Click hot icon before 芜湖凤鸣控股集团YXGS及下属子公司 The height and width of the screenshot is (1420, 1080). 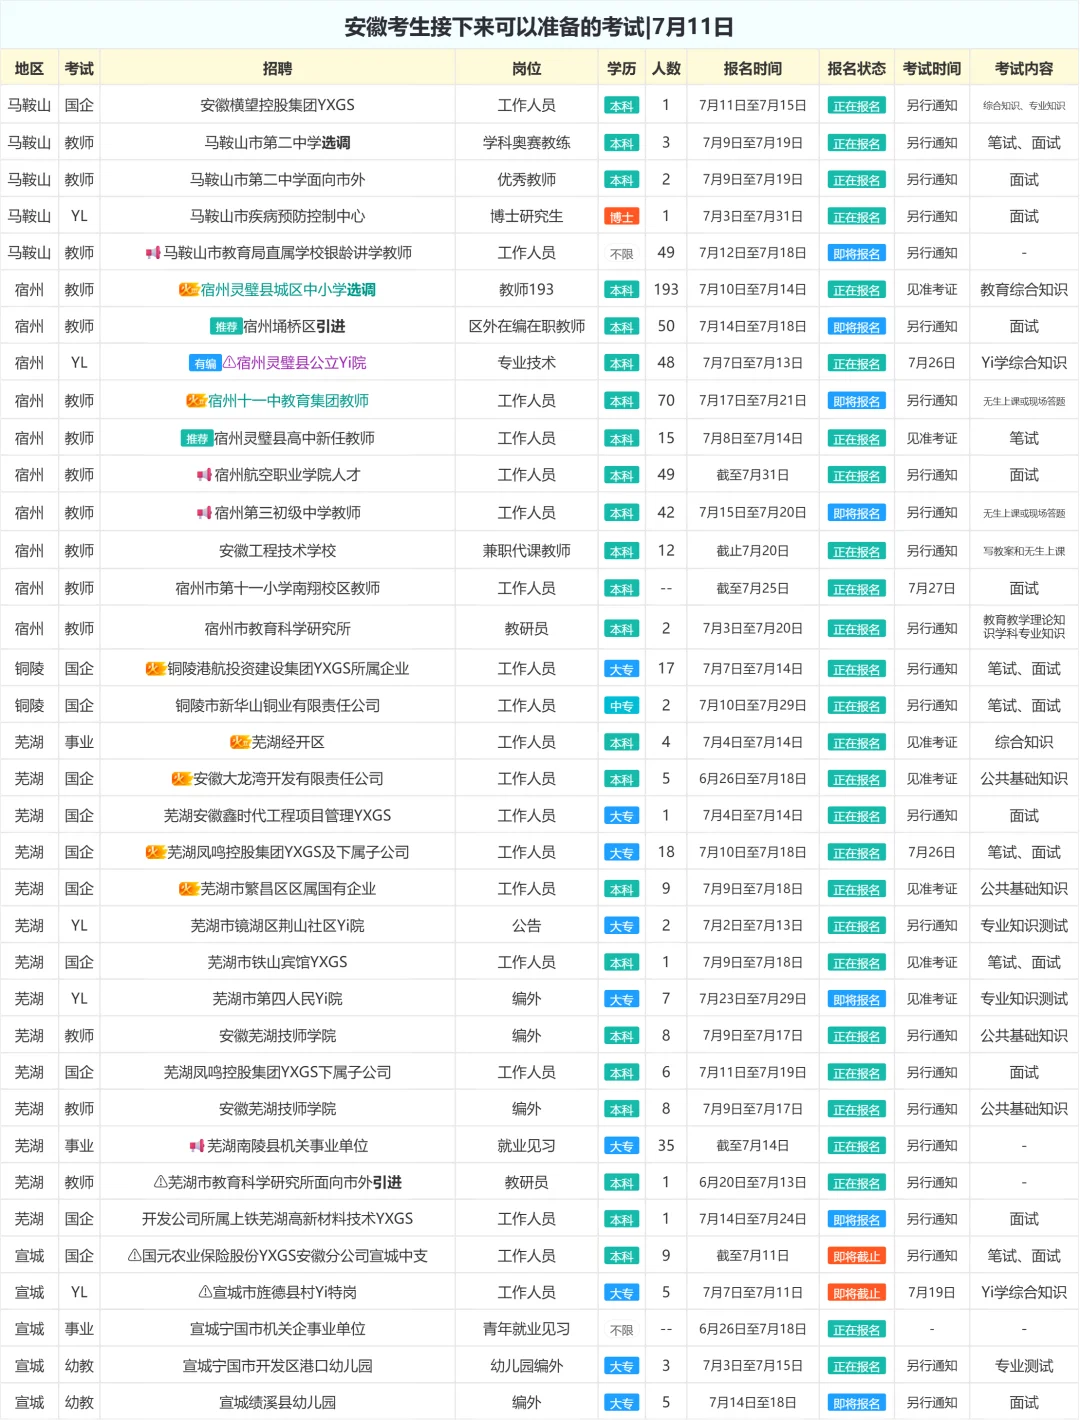click(155, 853)
